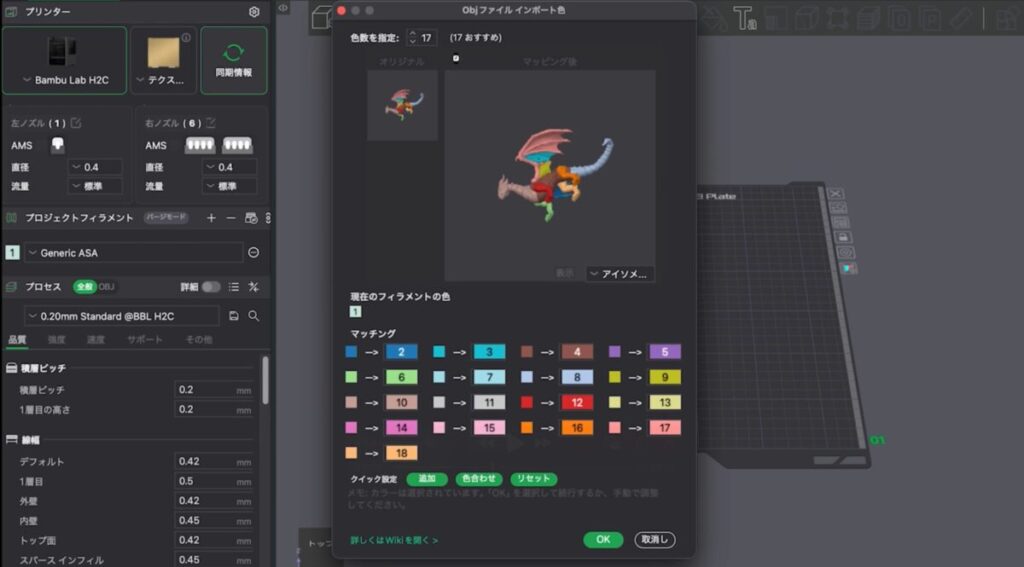Toggle the 詳細 (advanced) switch
Image resolution: width=1024 pixels, height=567 pixels.
(211, 287)
